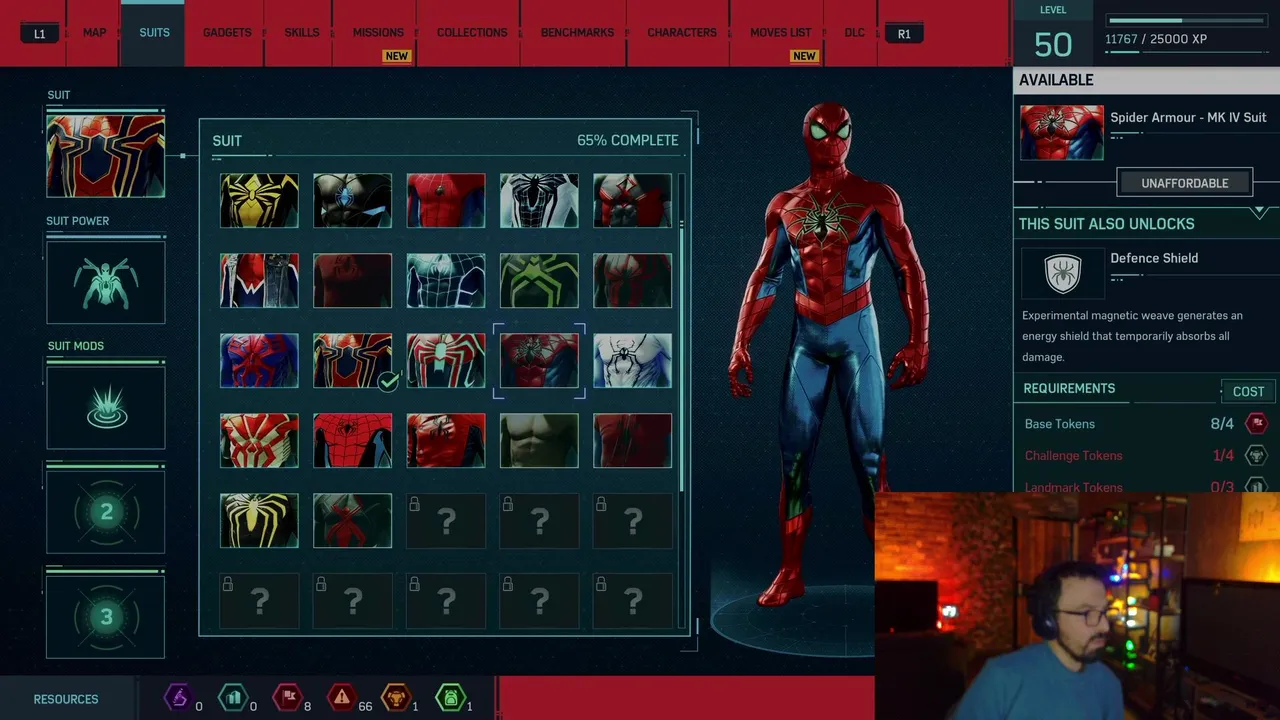Pick the bare-chested Undies suit thumbnail
Viewport: 1280px width, 720px height.
click(x=539, y=440)
